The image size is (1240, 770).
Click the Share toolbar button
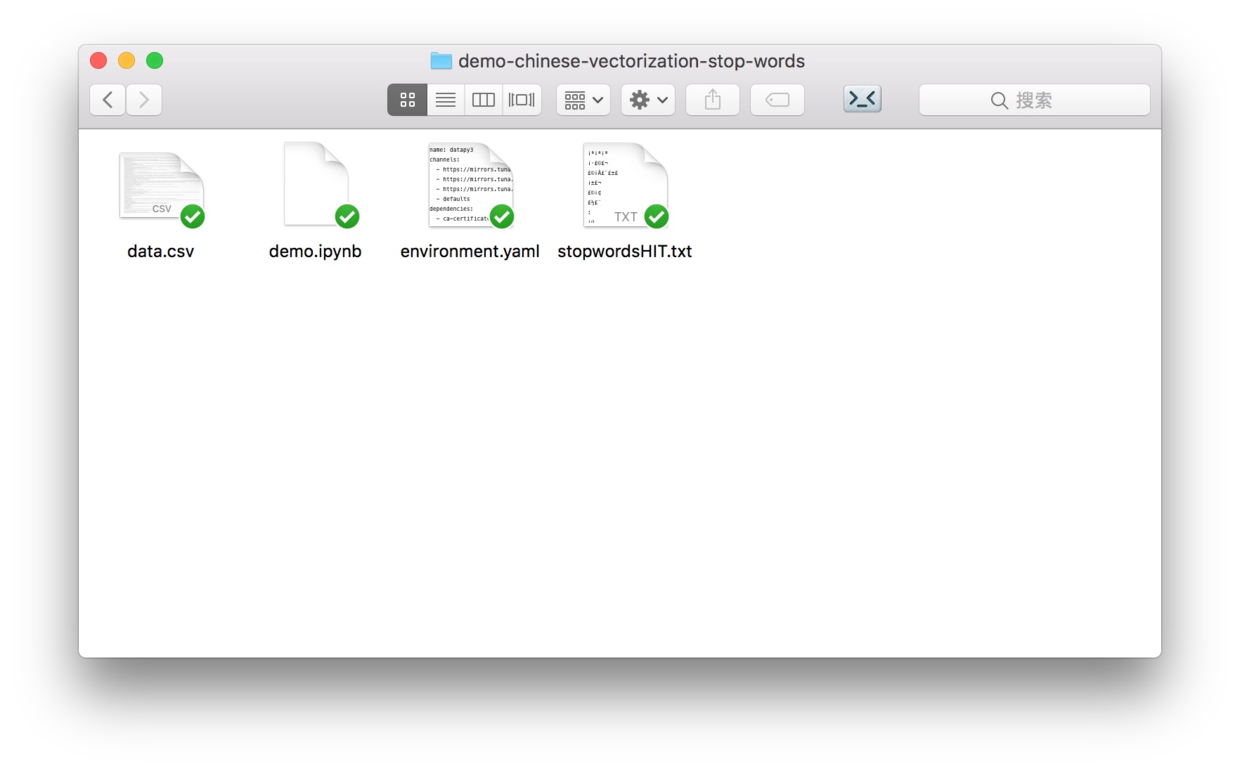click(x=713, y=100)
